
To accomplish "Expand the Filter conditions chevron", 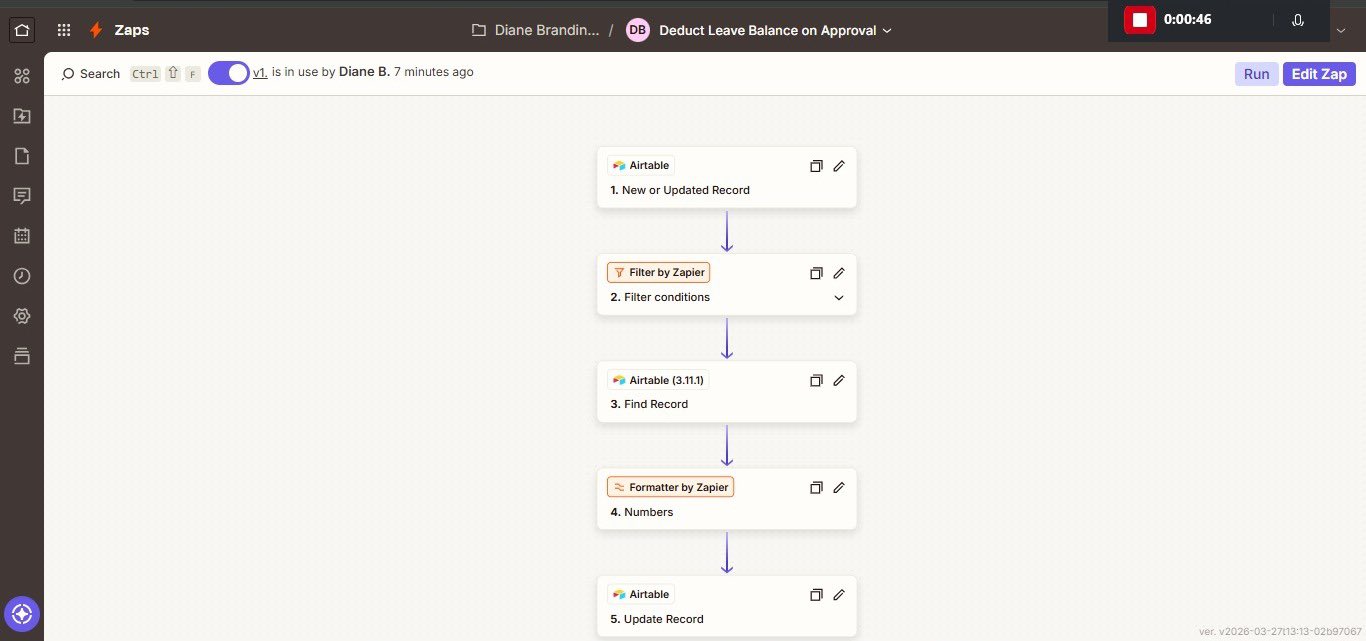I will coord(839,298).
